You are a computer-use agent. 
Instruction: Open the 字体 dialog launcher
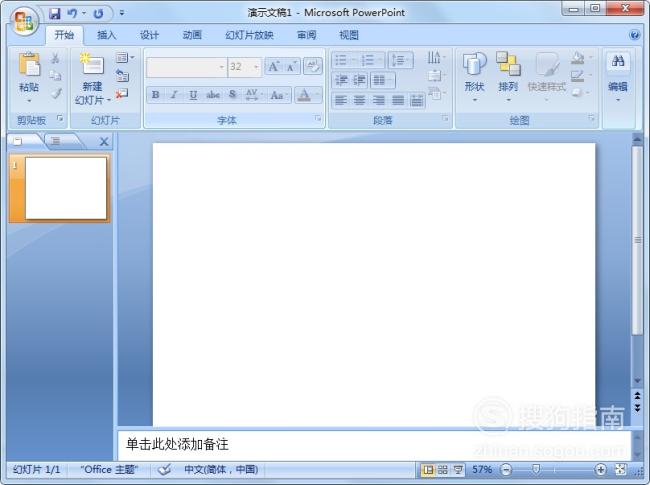(318, 119)
